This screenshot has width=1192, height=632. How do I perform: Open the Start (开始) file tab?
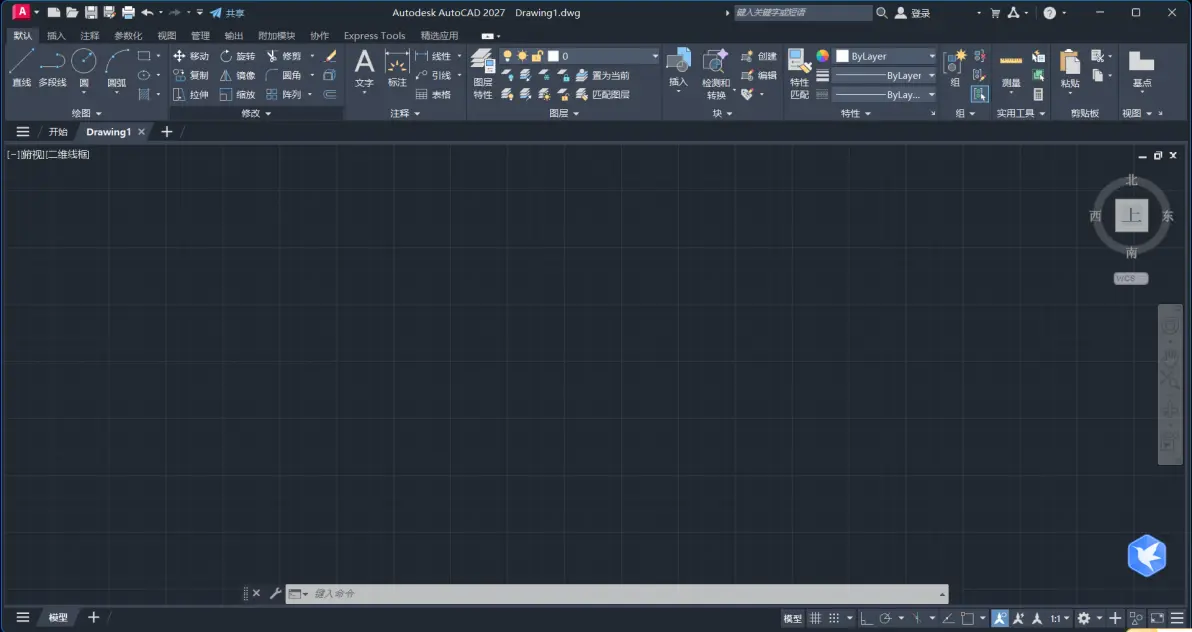point(58,132)
